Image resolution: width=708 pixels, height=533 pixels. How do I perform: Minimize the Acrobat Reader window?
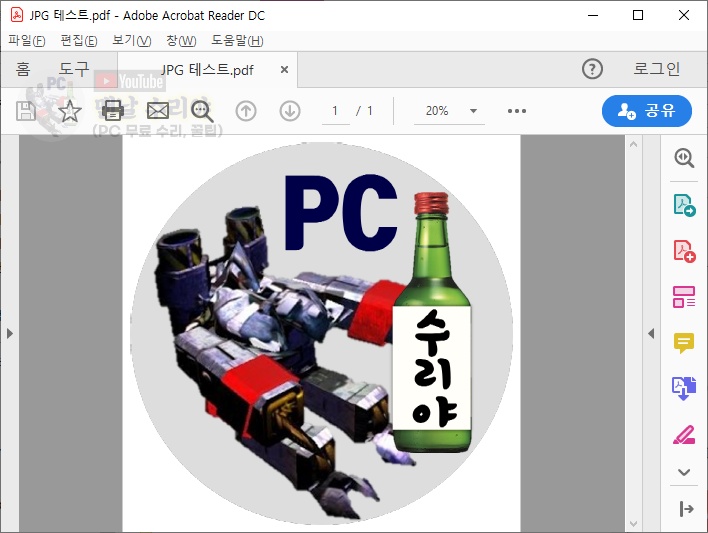pyautogui.click(x=593, y=15)
